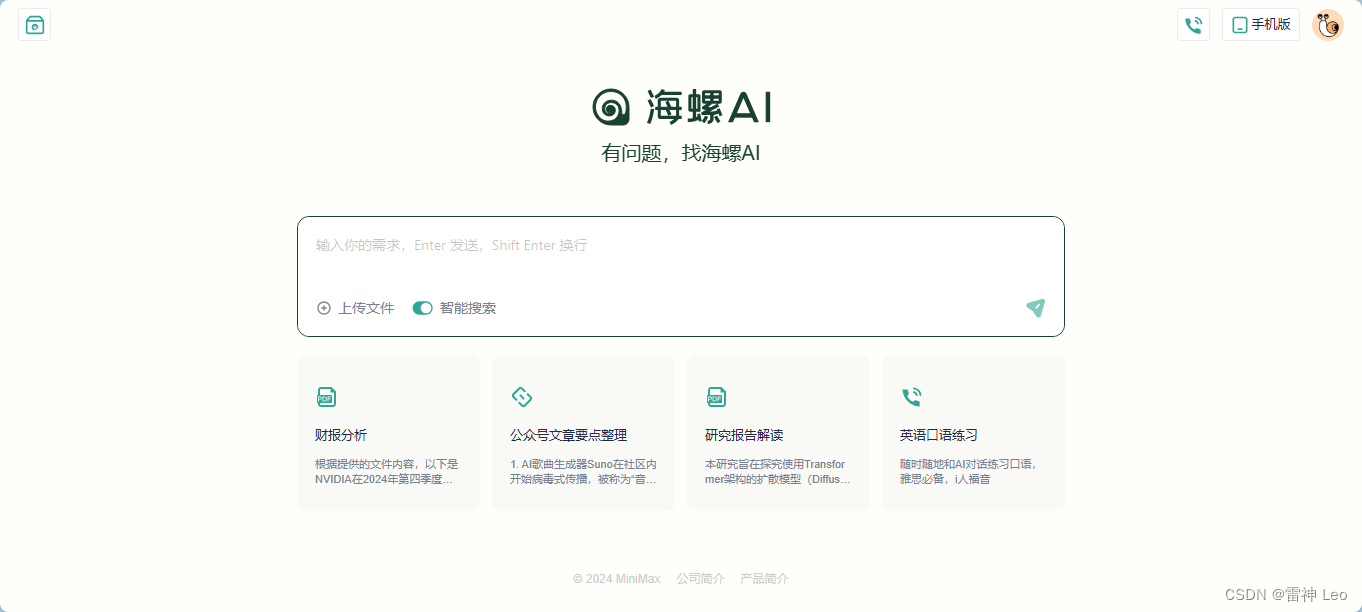Click the PDF icon on 财报分析 card
Screen dimensions: 1362x612
tap(326, 397)
